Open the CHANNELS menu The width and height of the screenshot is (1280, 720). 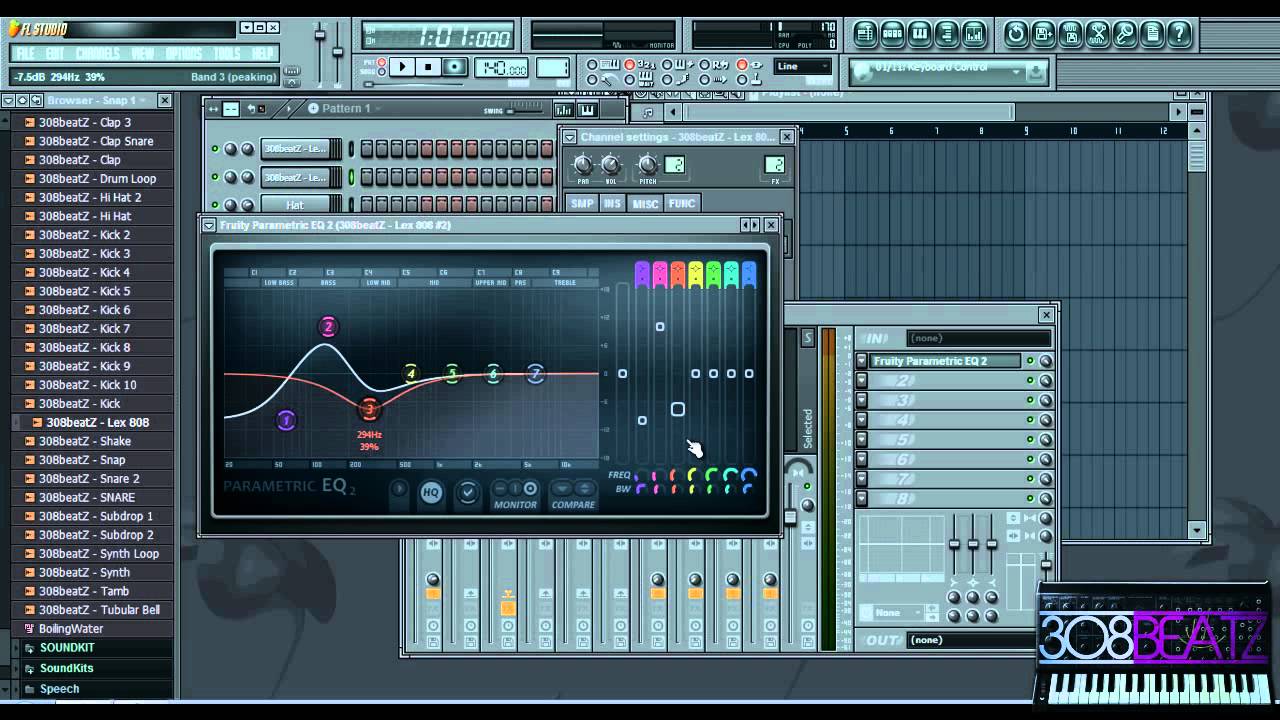click(x=97, y=53)
